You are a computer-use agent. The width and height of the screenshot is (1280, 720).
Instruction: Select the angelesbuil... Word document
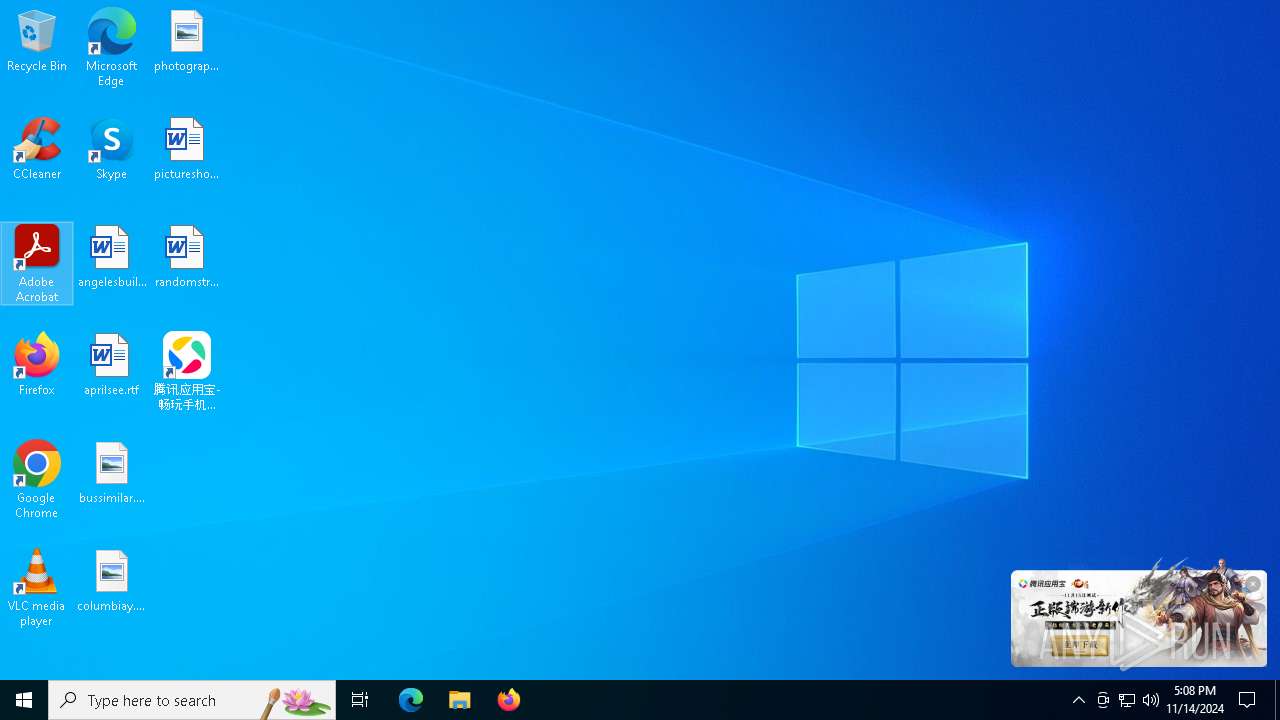[111, 258]
